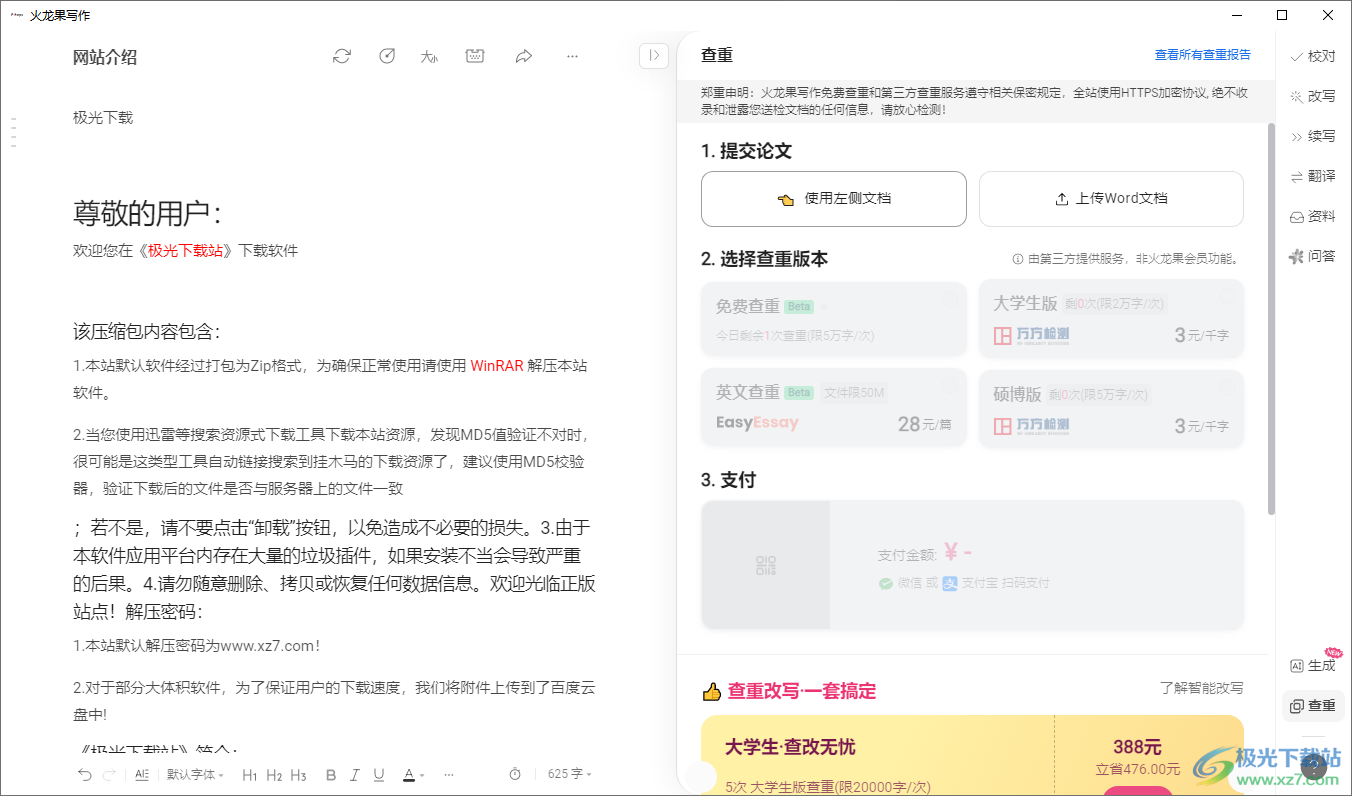Select the 查重 plagiarism check tab
Screen dimensions: 1352x796
click(x=1313, y=706)
